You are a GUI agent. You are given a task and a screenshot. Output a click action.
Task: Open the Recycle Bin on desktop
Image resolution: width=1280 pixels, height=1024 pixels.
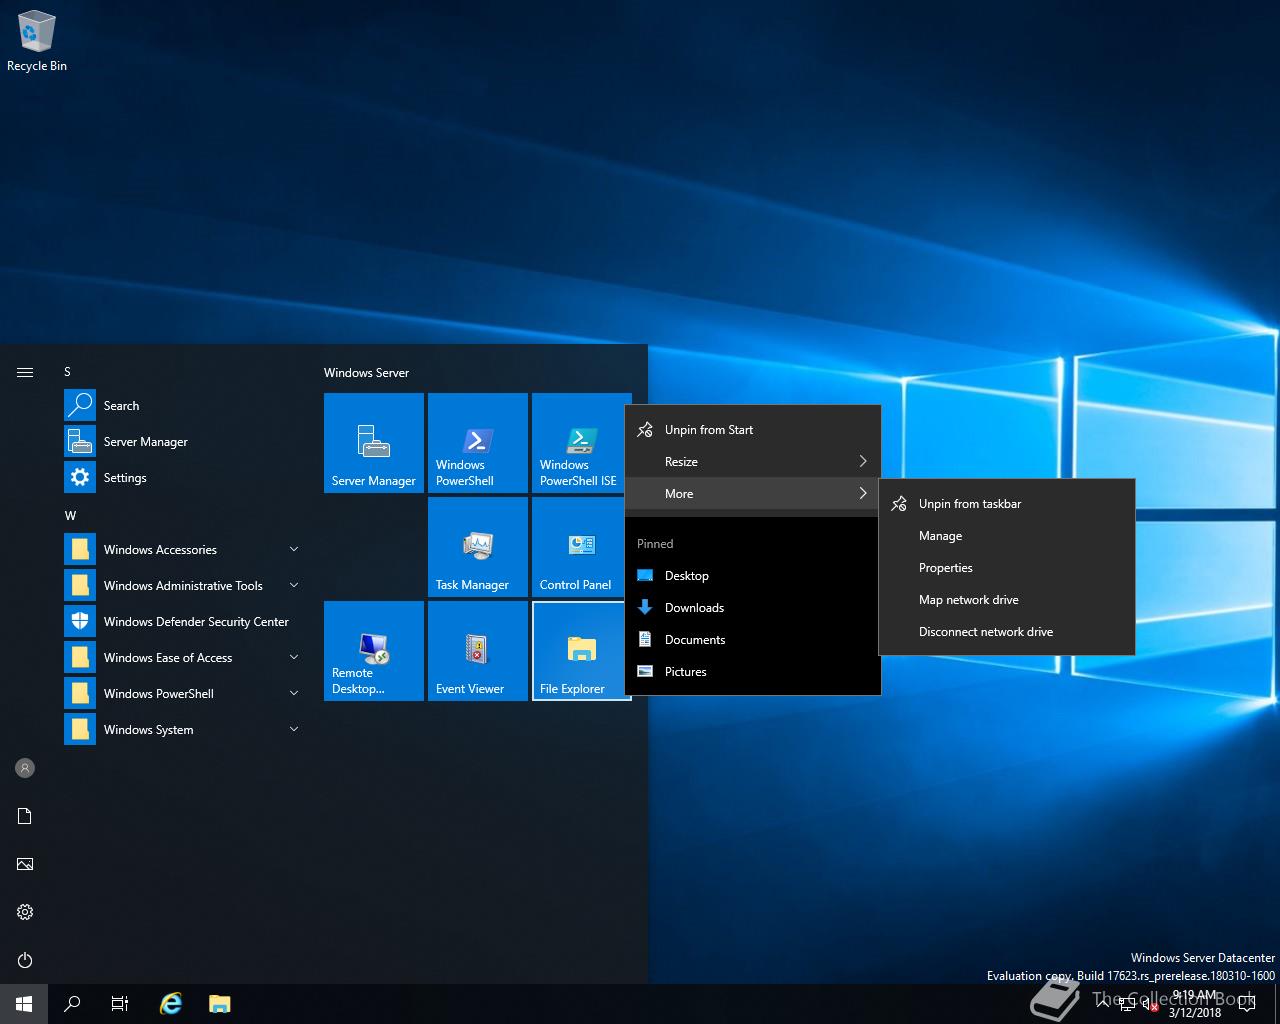[x=37, y=42]
